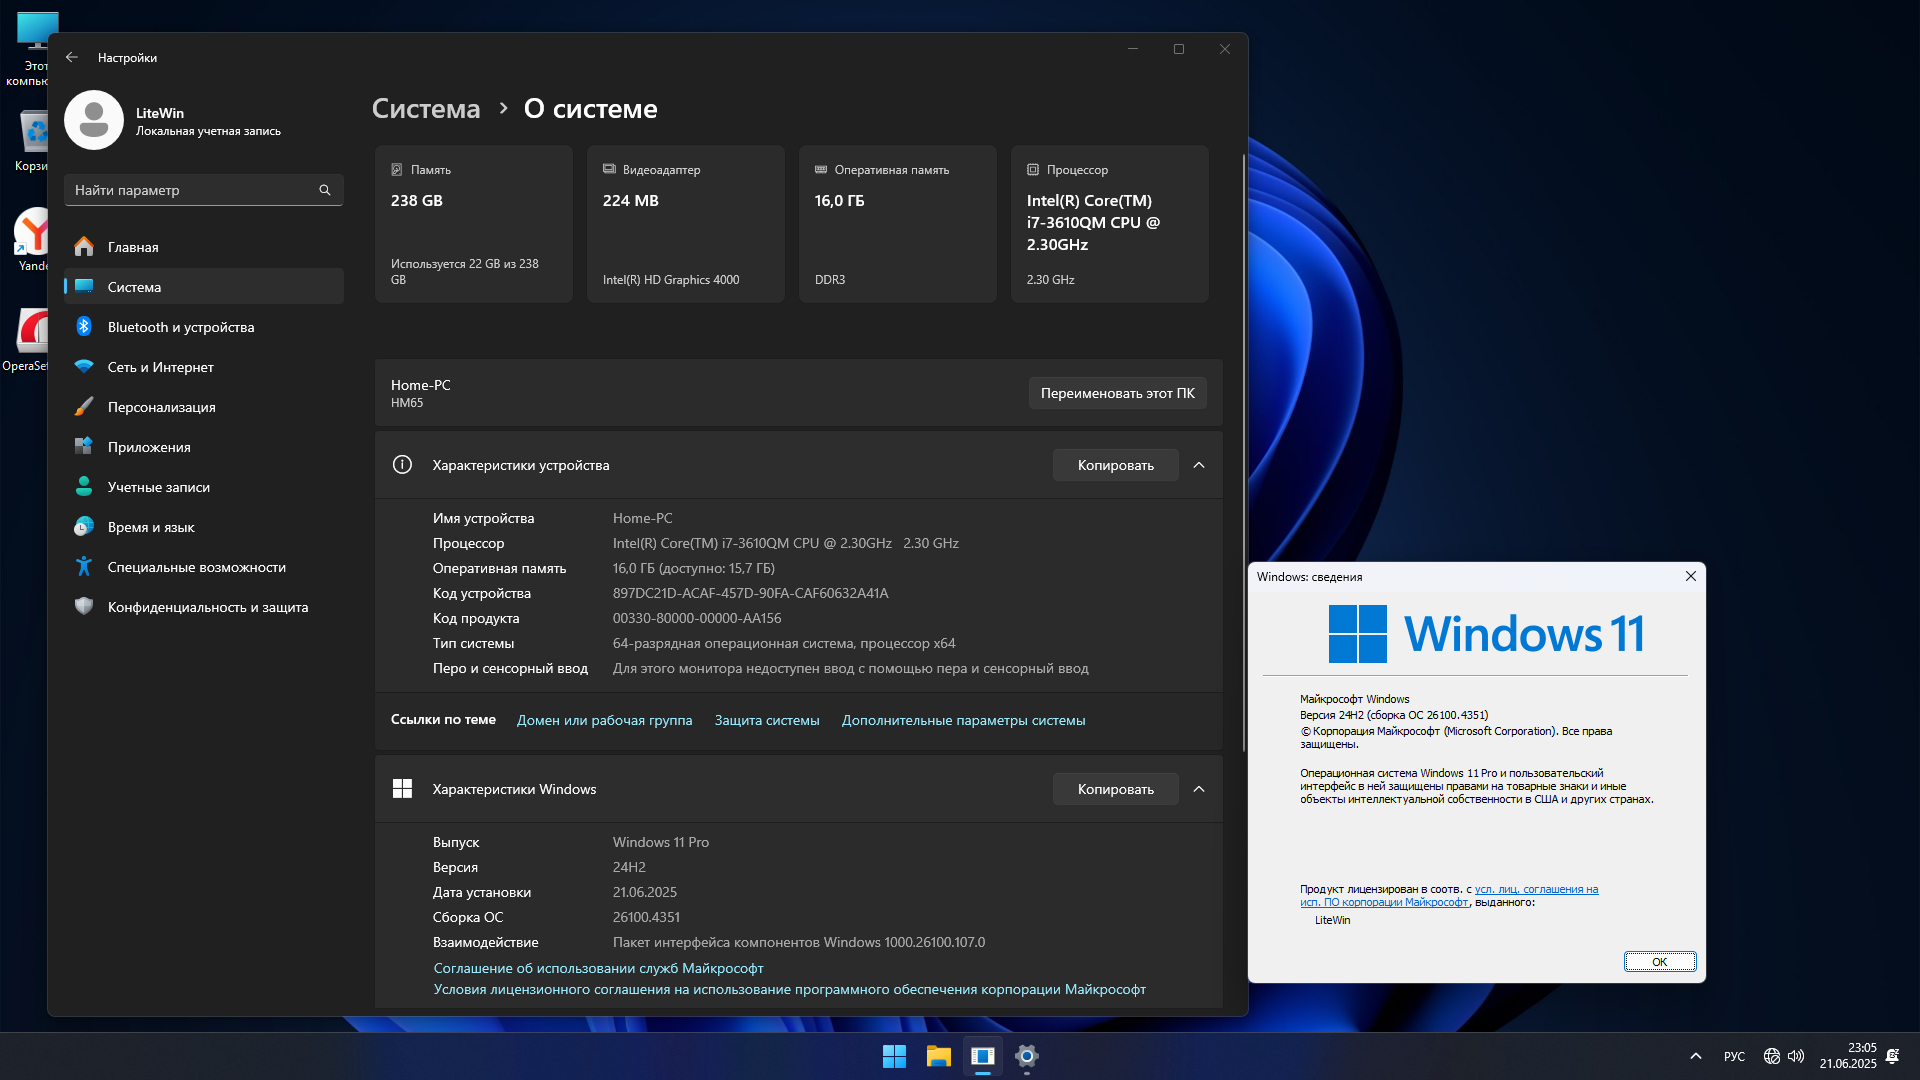This screenshot has width=1920, height=1080.
Task: Click the LiteWin account avatar
Action: tap(94, 120)
